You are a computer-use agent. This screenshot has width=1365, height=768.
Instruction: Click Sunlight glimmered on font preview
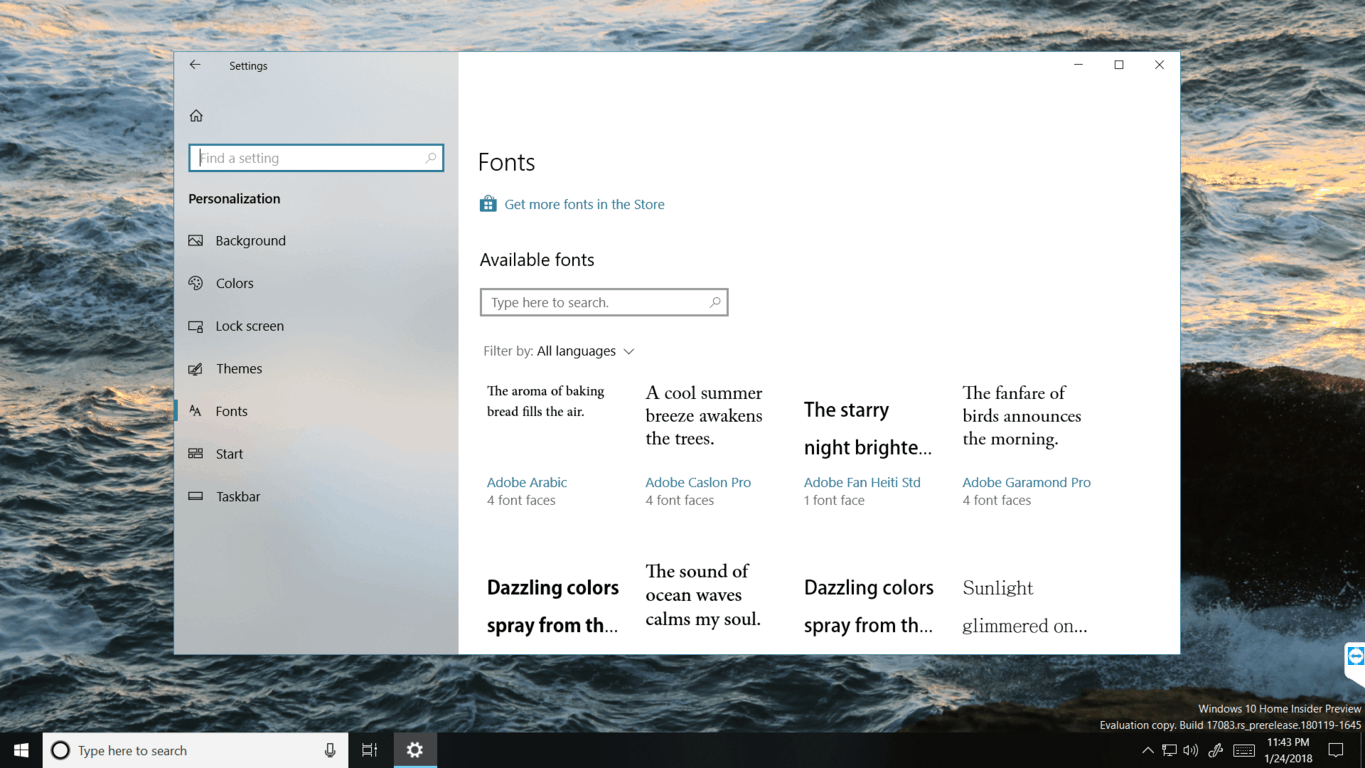click(1025, 606)
